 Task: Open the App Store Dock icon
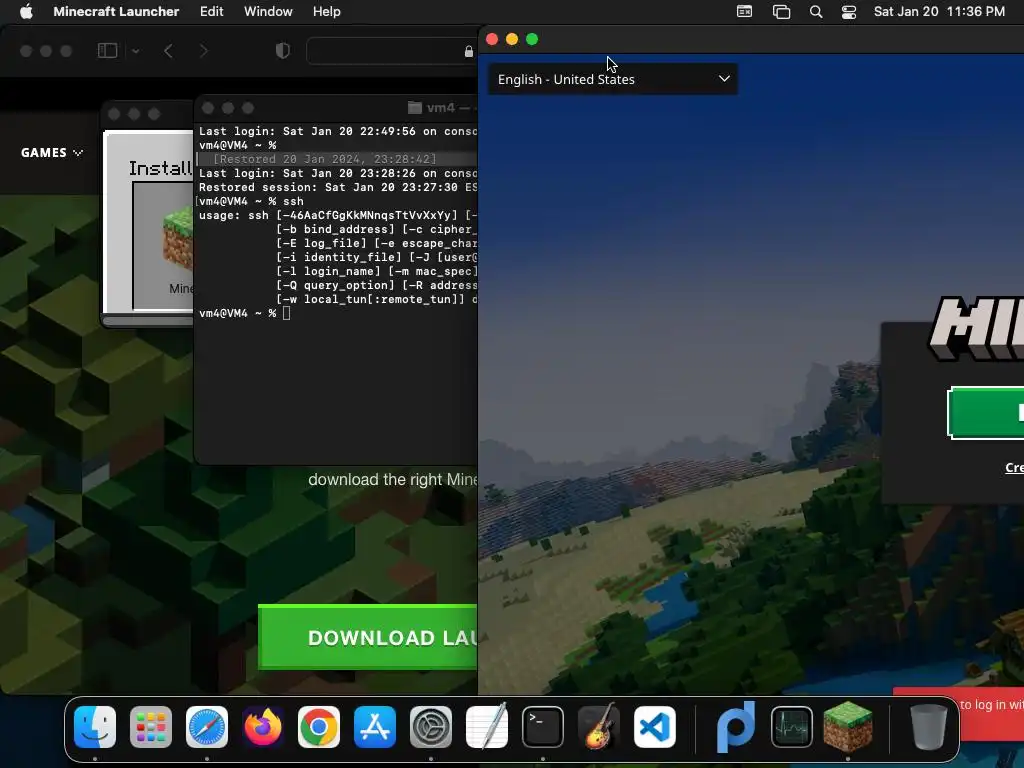(x=375, y=727)
